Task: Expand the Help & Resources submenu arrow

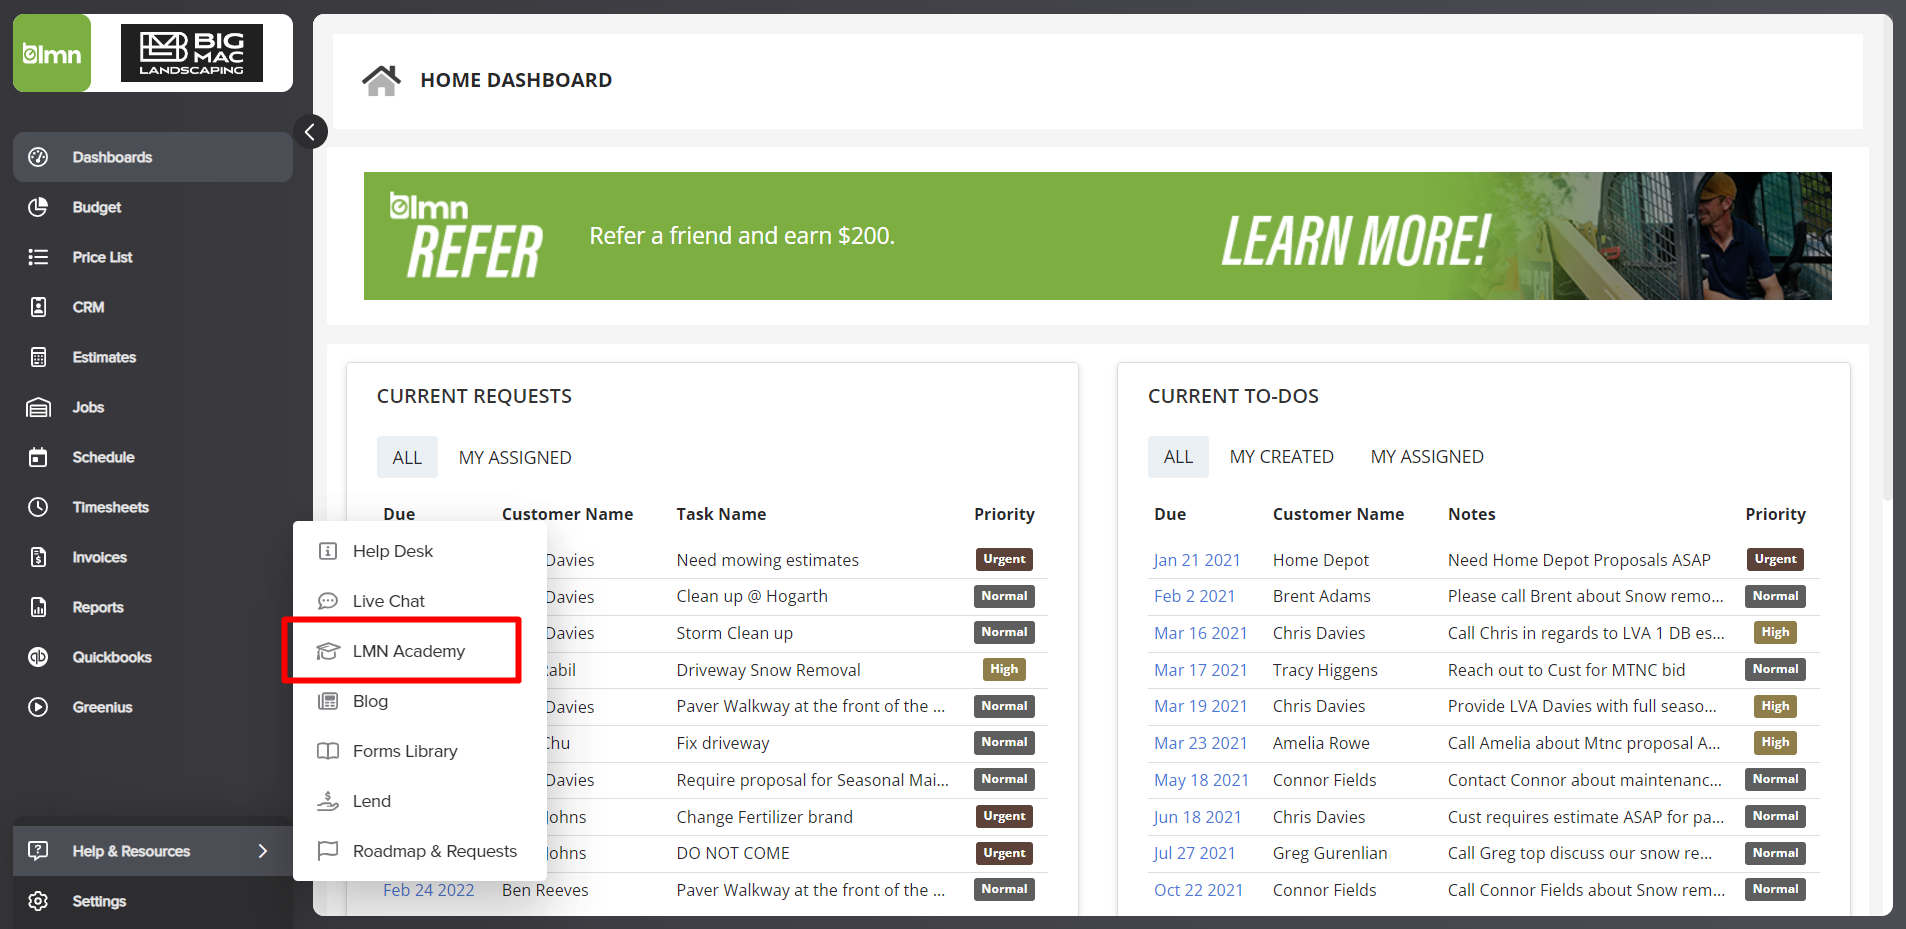Action: [x=263, y=851]
